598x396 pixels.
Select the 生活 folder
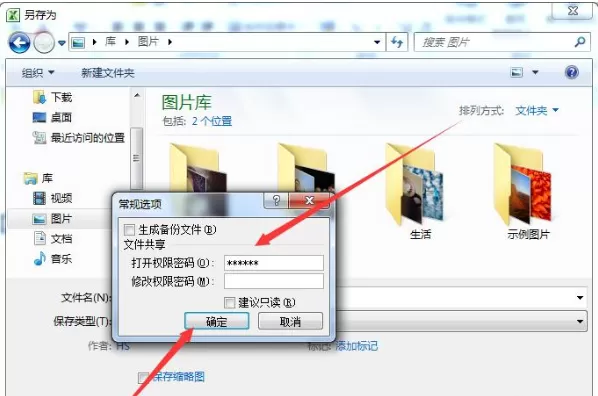[x=416, y=191]
